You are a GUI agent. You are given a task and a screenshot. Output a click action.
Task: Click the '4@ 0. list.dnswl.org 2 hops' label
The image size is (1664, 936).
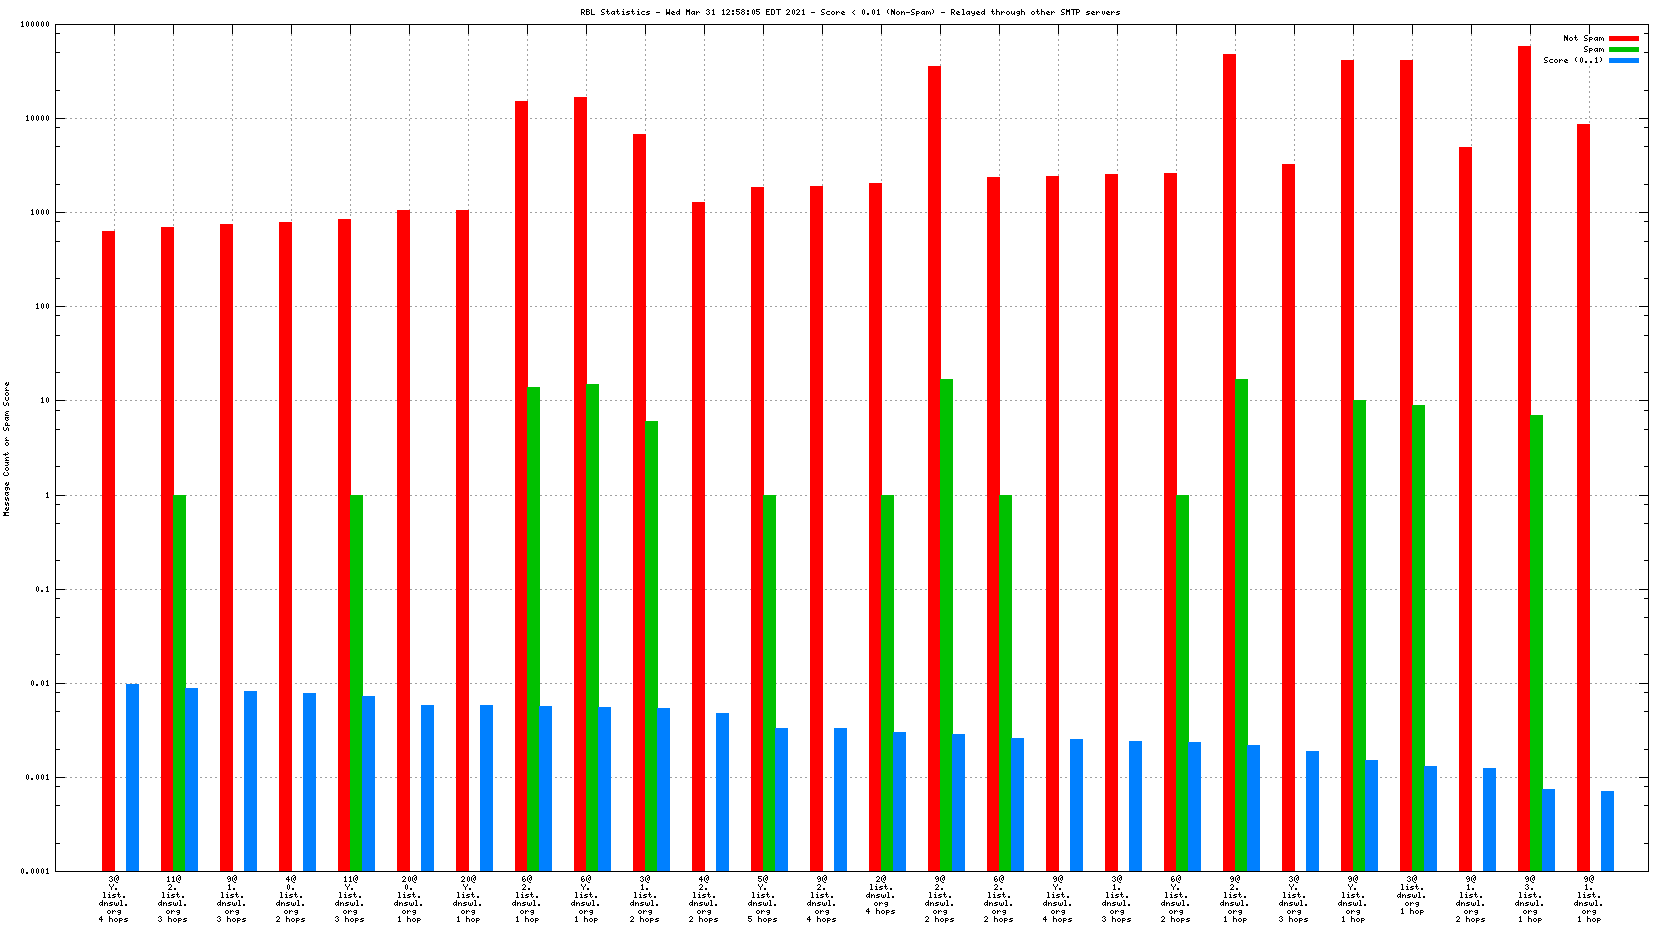[x=291, y=899]
